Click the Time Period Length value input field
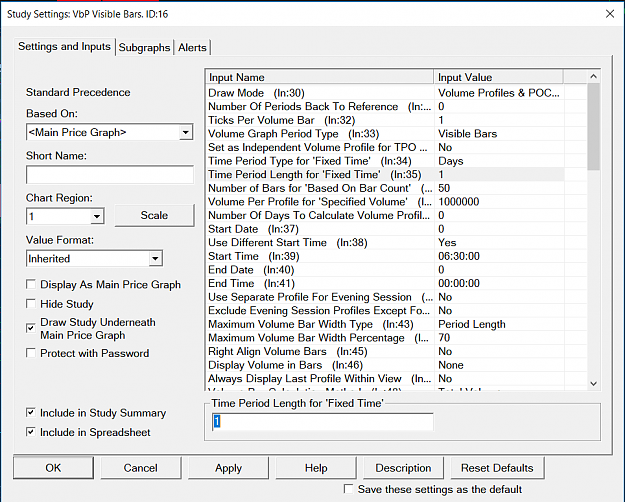 click(323, 422)
